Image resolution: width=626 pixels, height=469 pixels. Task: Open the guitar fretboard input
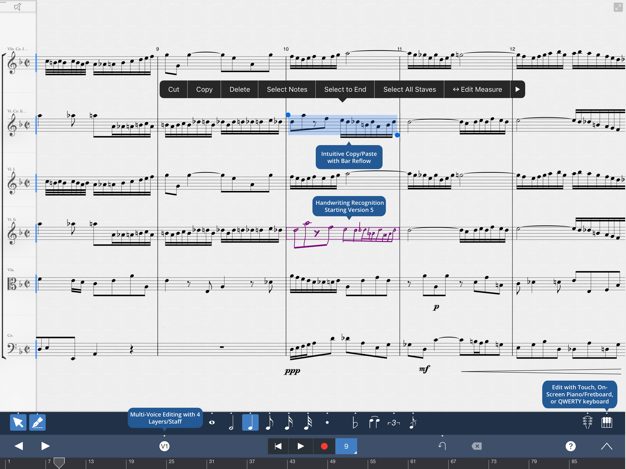pyautogui.click(x=588, y=422)
